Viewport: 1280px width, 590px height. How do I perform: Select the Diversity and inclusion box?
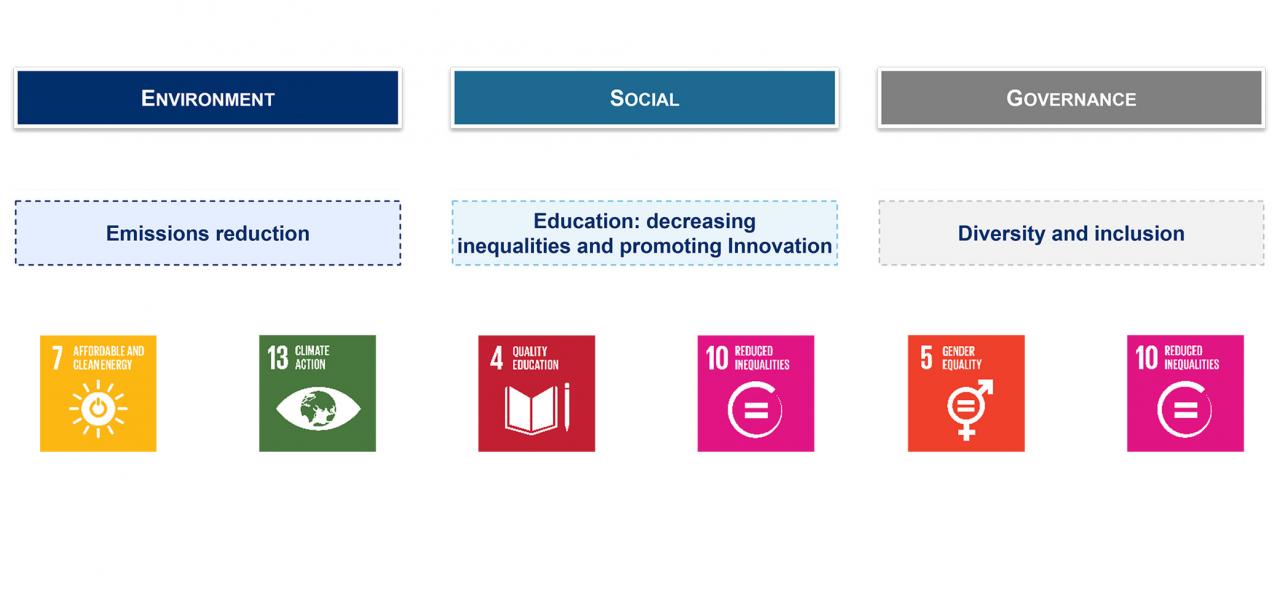[1071, 233]
